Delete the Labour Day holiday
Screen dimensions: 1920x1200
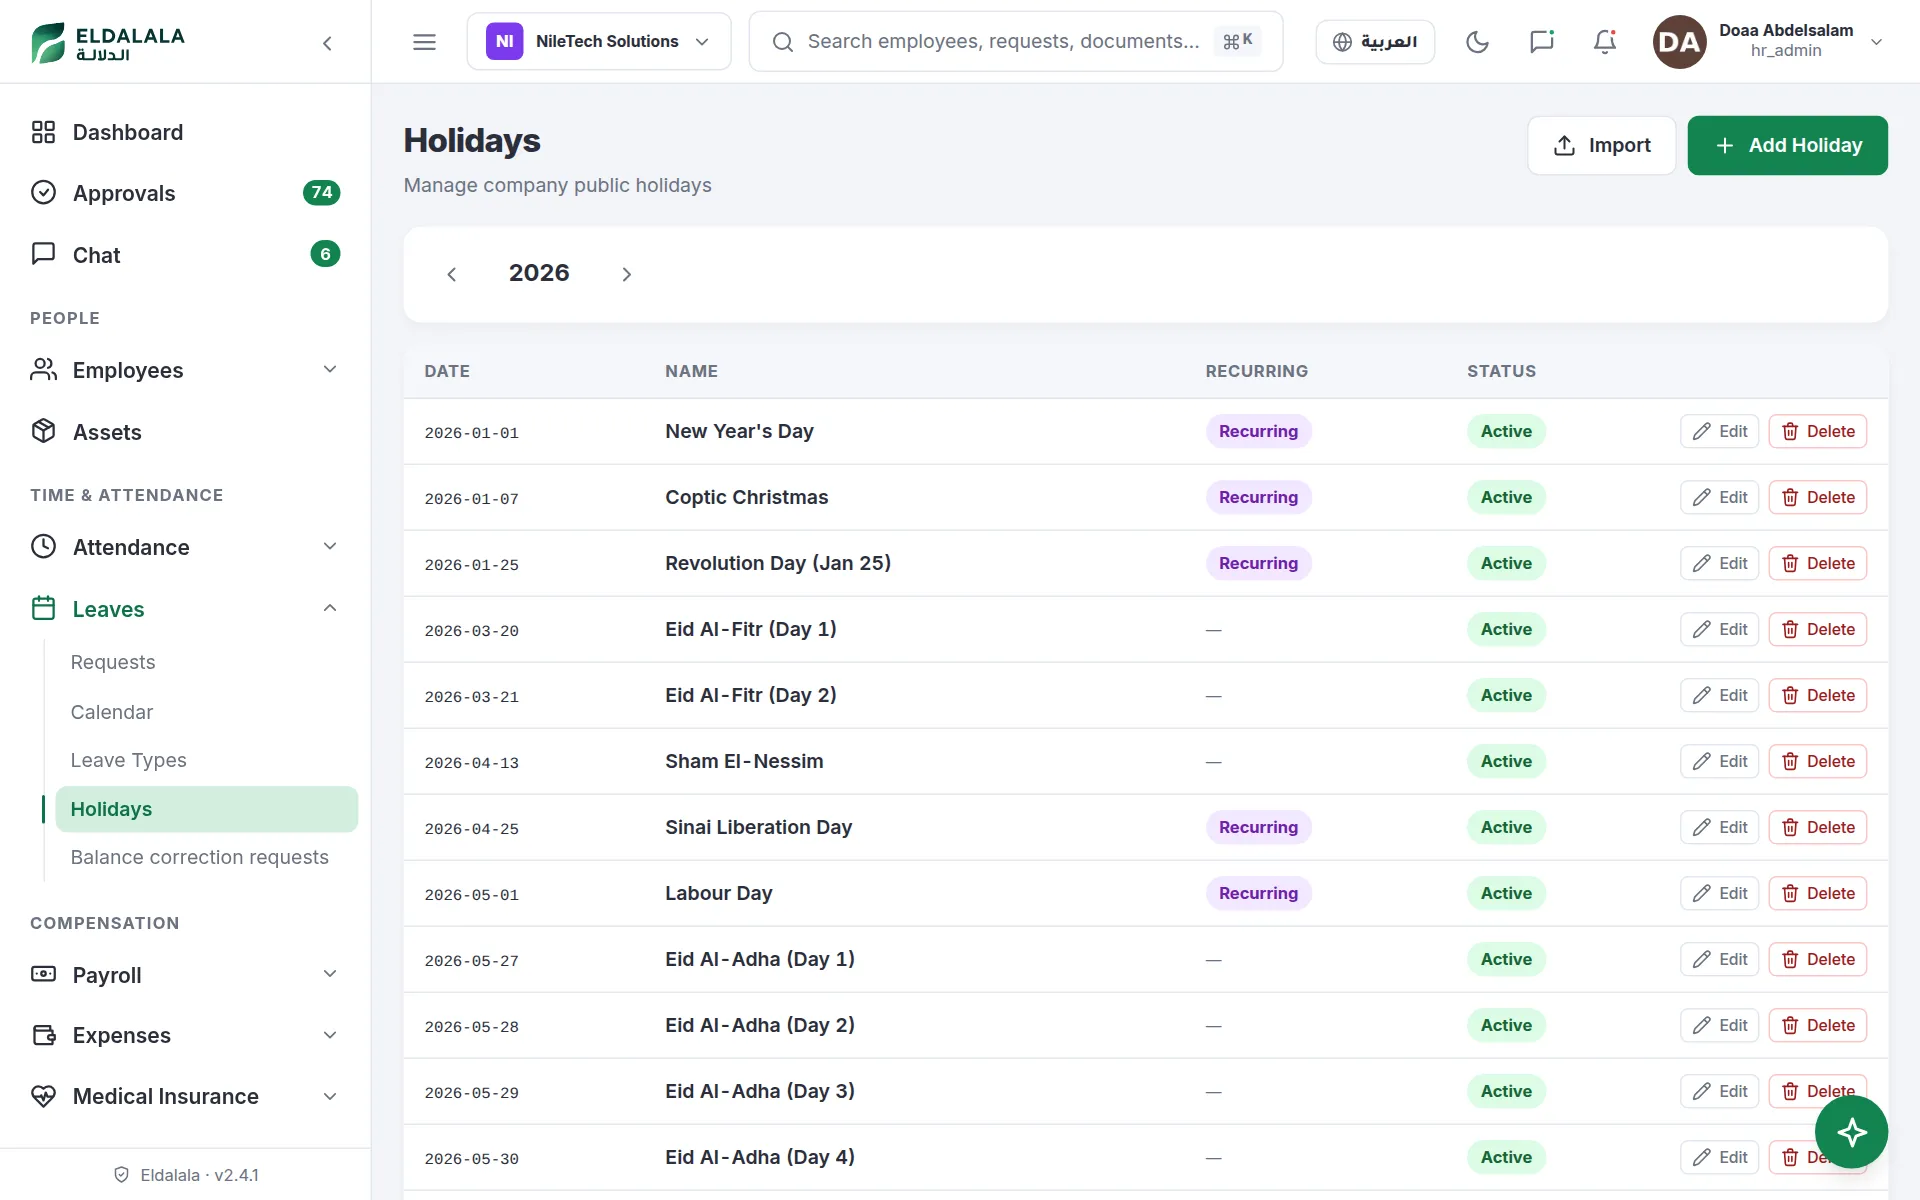tap(1817, 893)
